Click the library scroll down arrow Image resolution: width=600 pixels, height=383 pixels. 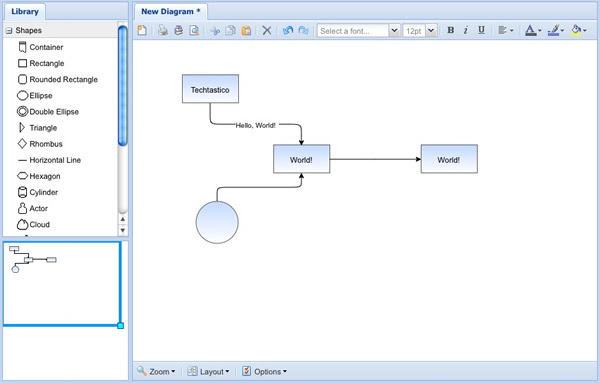point(123,230)
